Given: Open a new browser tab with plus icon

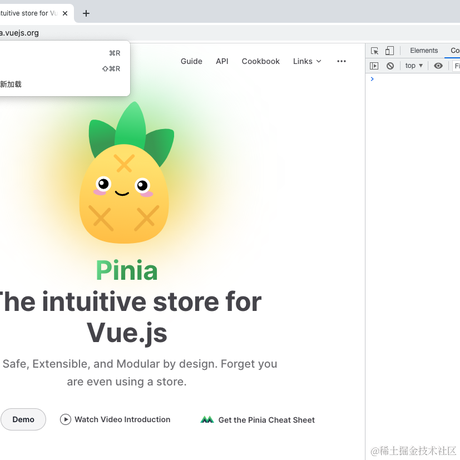Looking at the screenshot, I should [86, 13].
